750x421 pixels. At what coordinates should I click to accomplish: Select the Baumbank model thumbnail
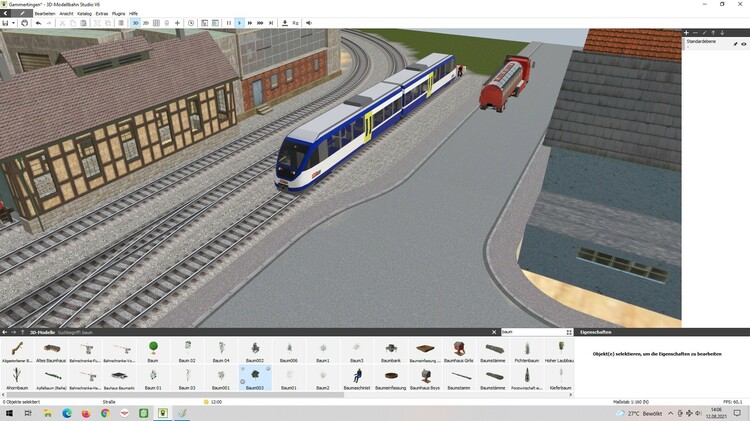click(x=390, y=350)
